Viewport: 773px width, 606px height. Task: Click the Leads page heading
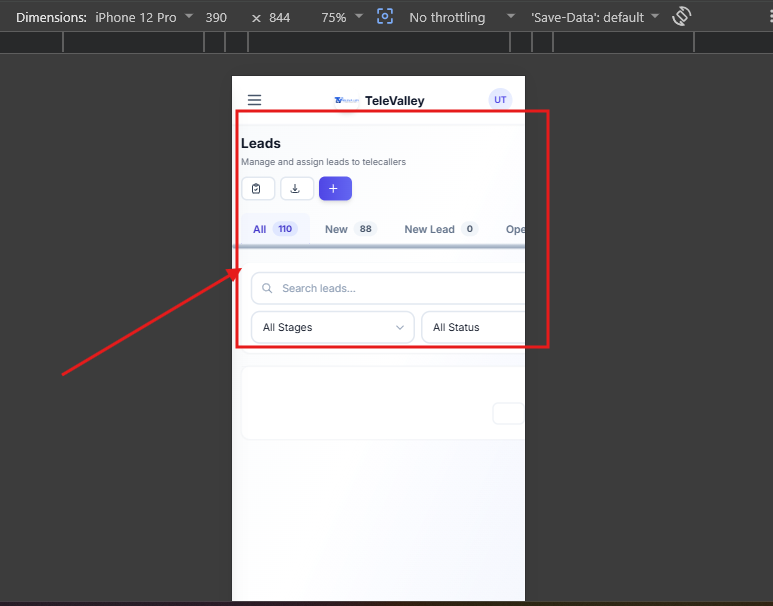[x=261, y=143]
